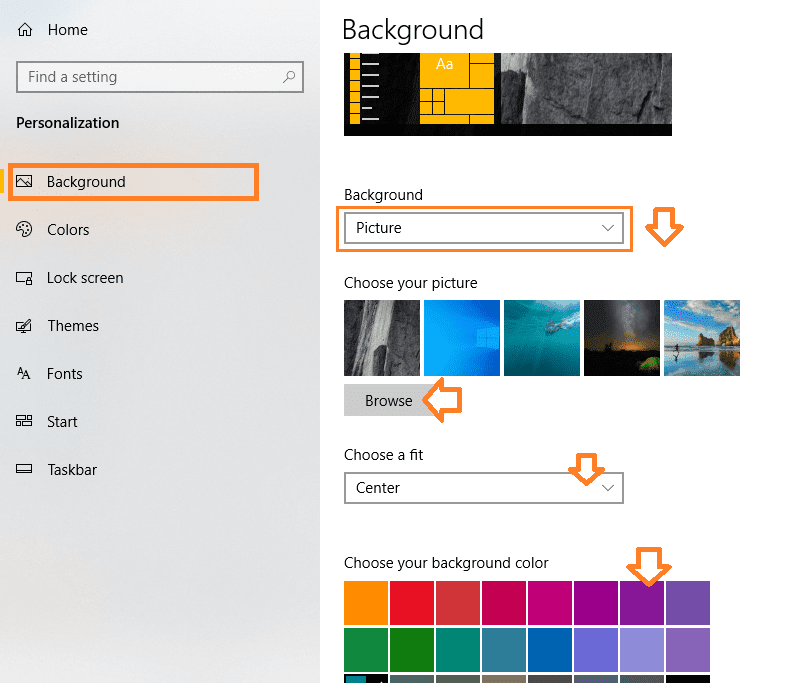The width and height of the screenshot is (800, 683).
Task: Click the Browse button
Action: [x=389, y=400]
